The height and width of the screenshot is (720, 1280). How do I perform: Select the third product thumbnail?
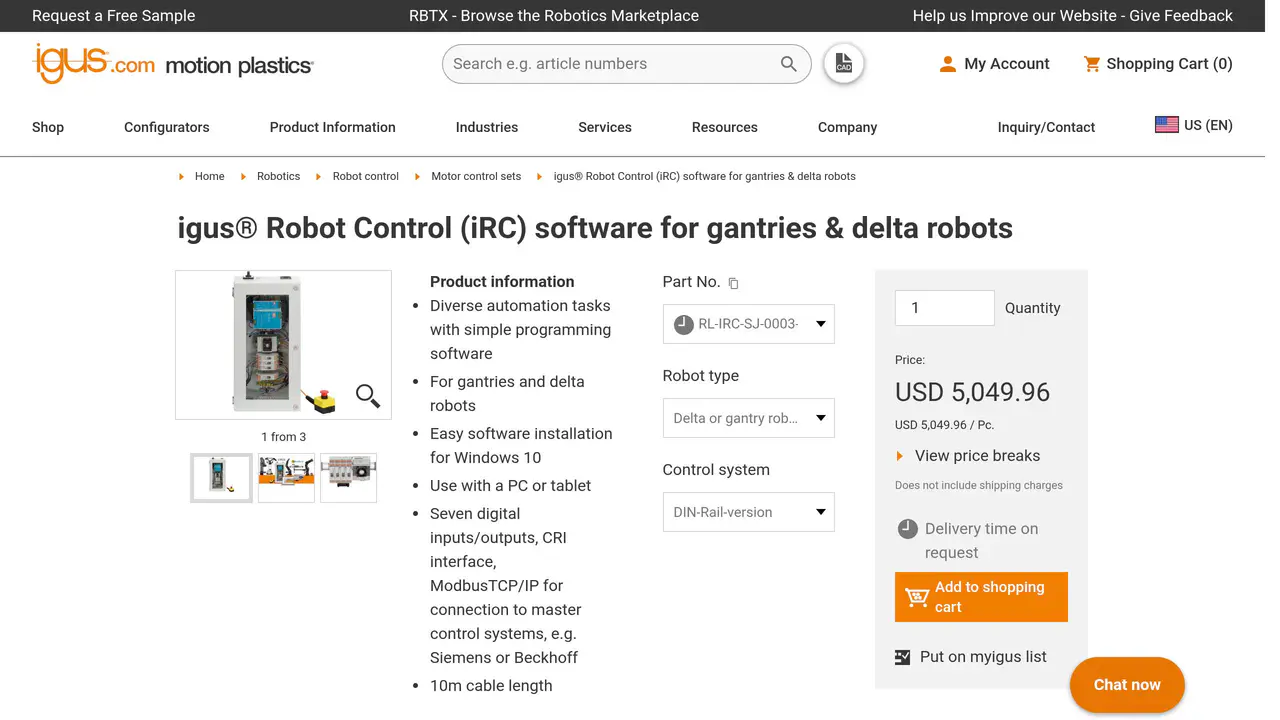point(348,478)
